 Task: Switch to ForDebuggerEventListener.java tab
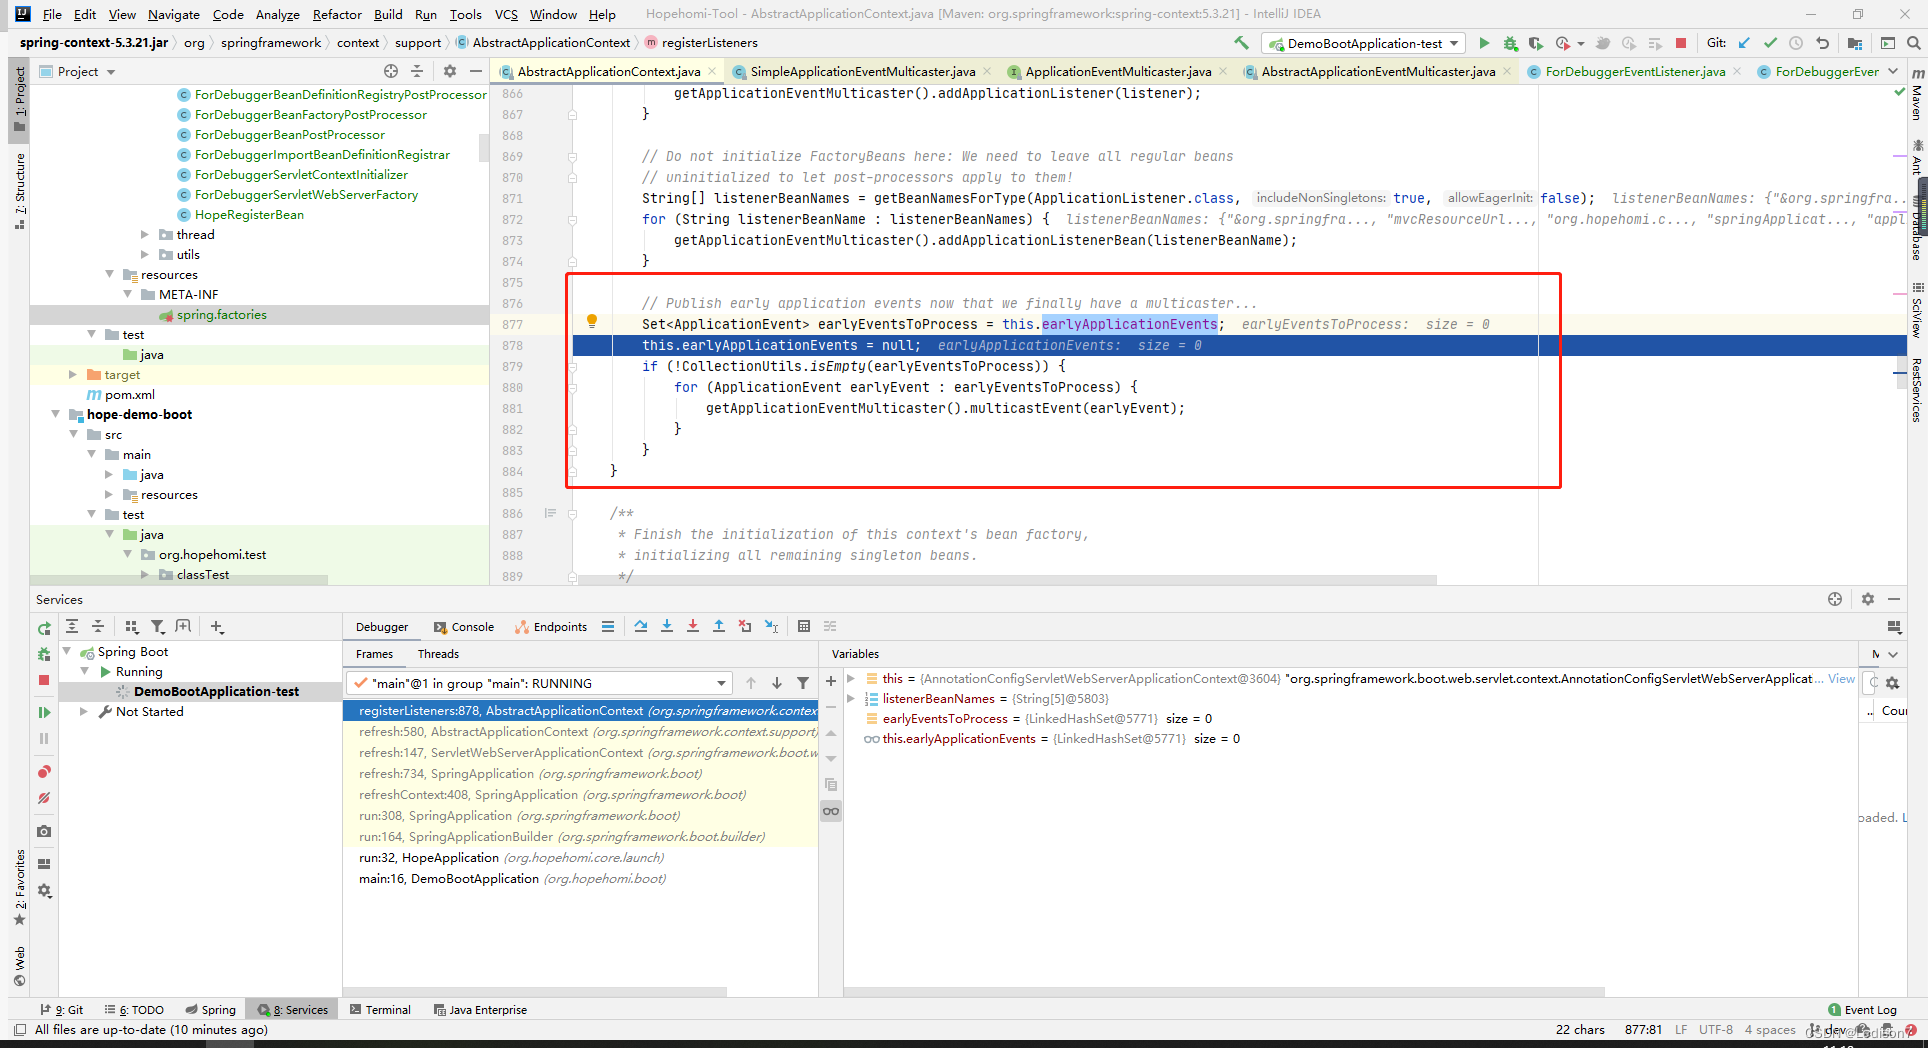pyautogui.click(x=1635, y=71)
